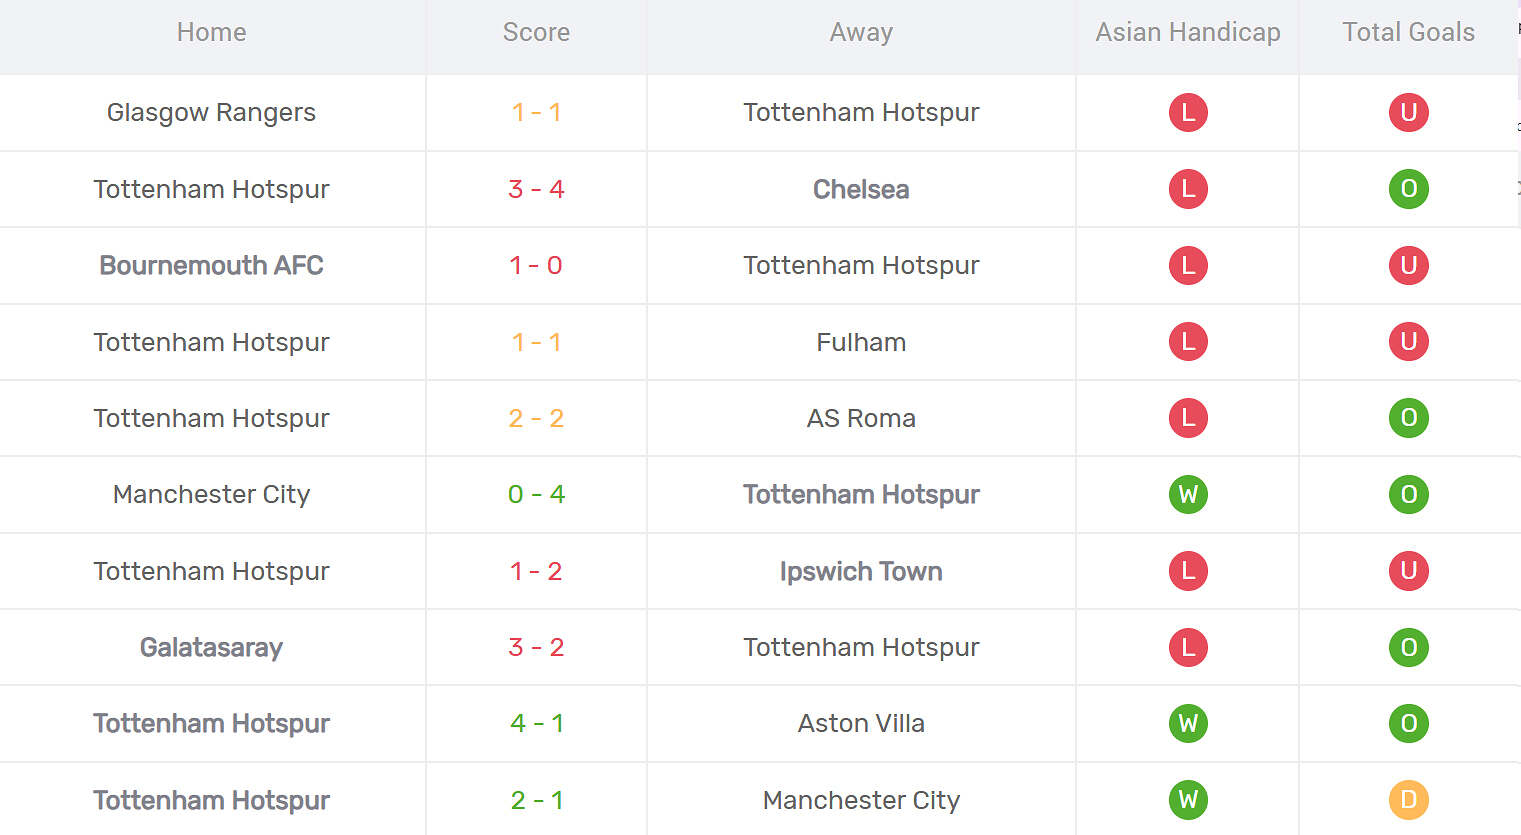1521x835 pixels.
Task: Toggle the W badge on the Tottenham versus Manchester City row
Action: click(1187, 800)
